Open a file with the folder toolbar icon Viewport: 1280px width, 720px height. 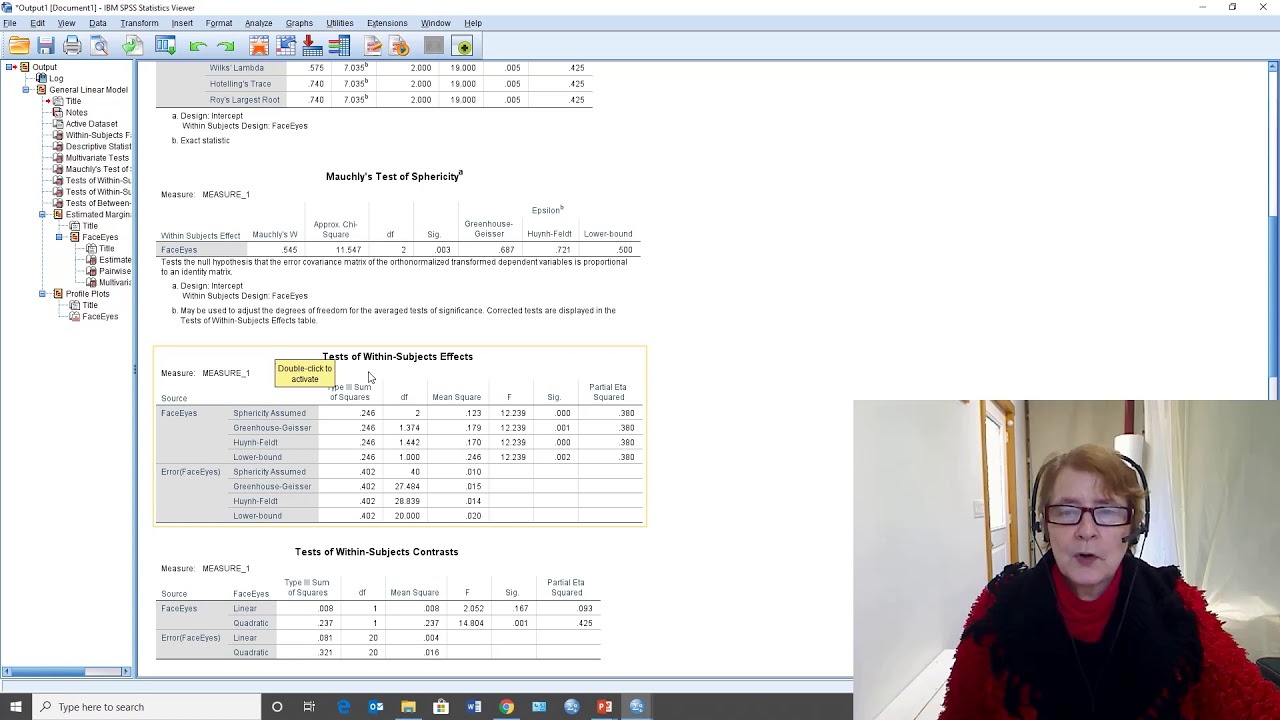(19, 46)
